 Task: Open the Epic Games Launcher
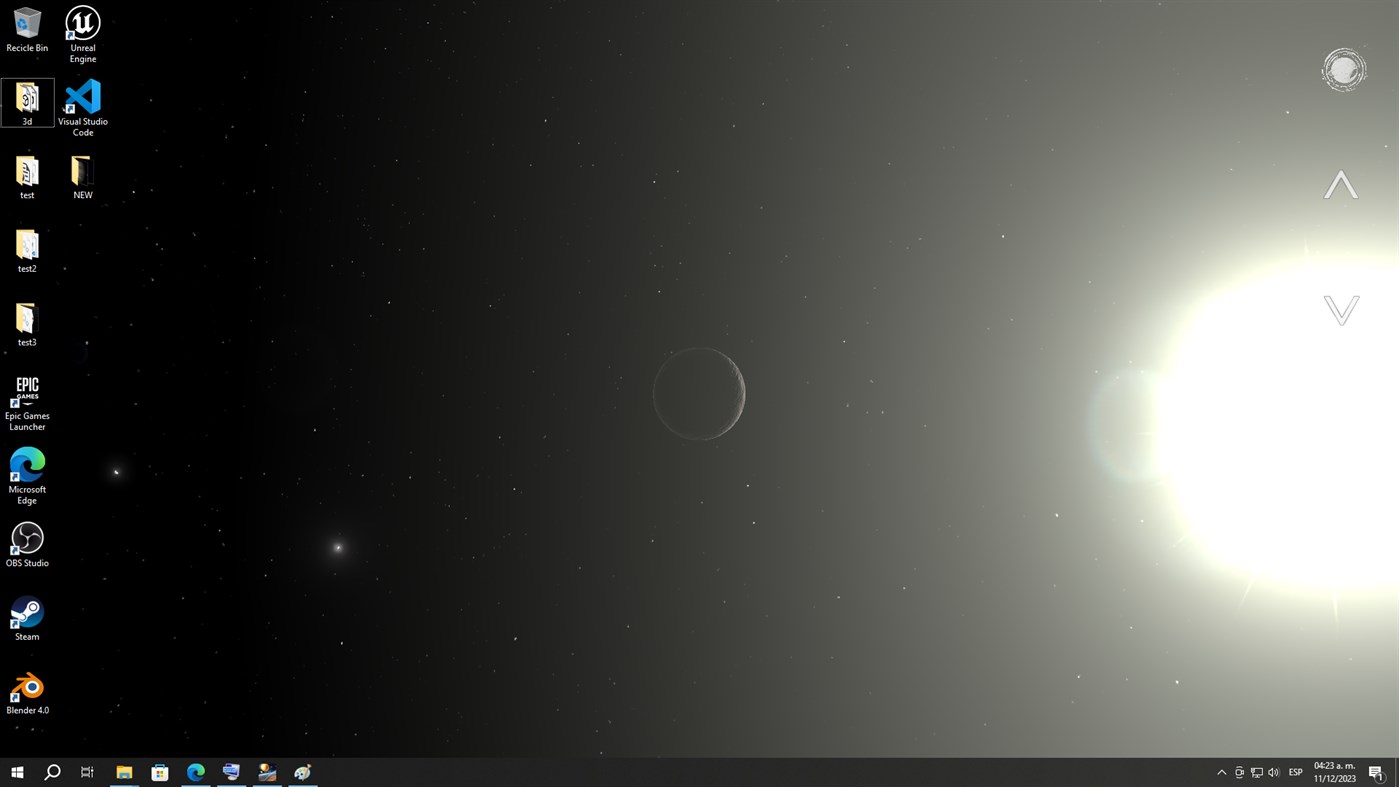click(27, 389)
